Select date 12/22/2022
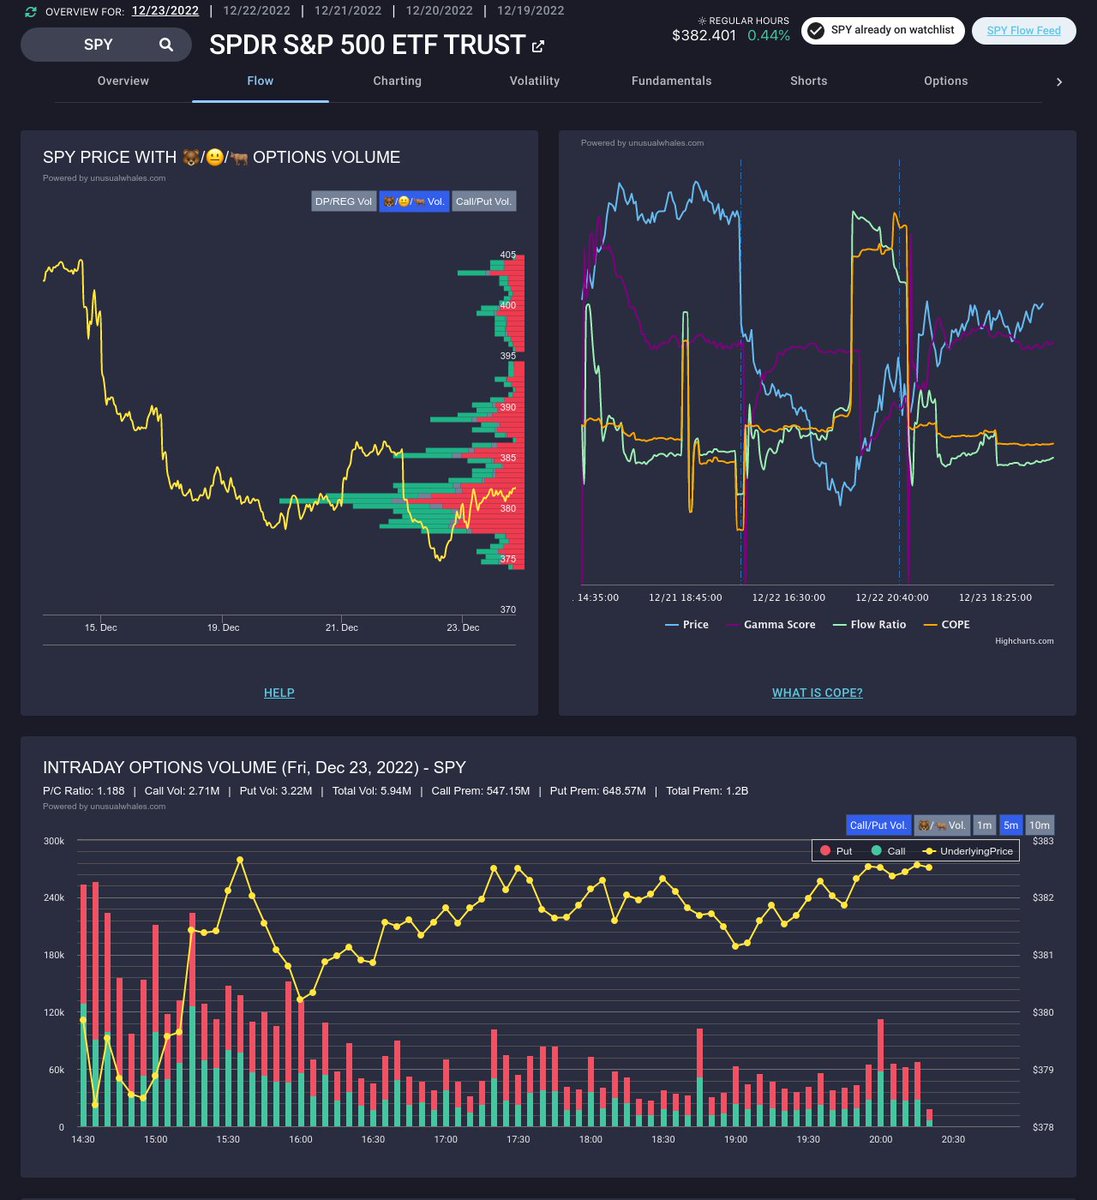 pos(257,11)
